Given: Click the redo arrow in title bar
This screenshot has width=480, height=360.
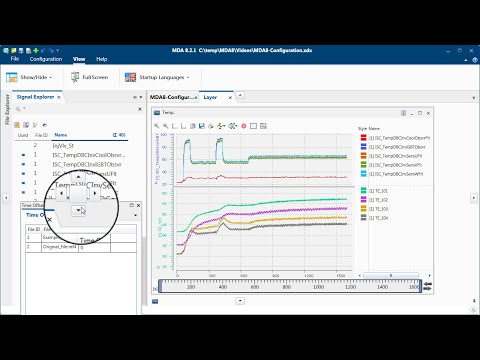Looking at the screenshot, I should (51, 51).
